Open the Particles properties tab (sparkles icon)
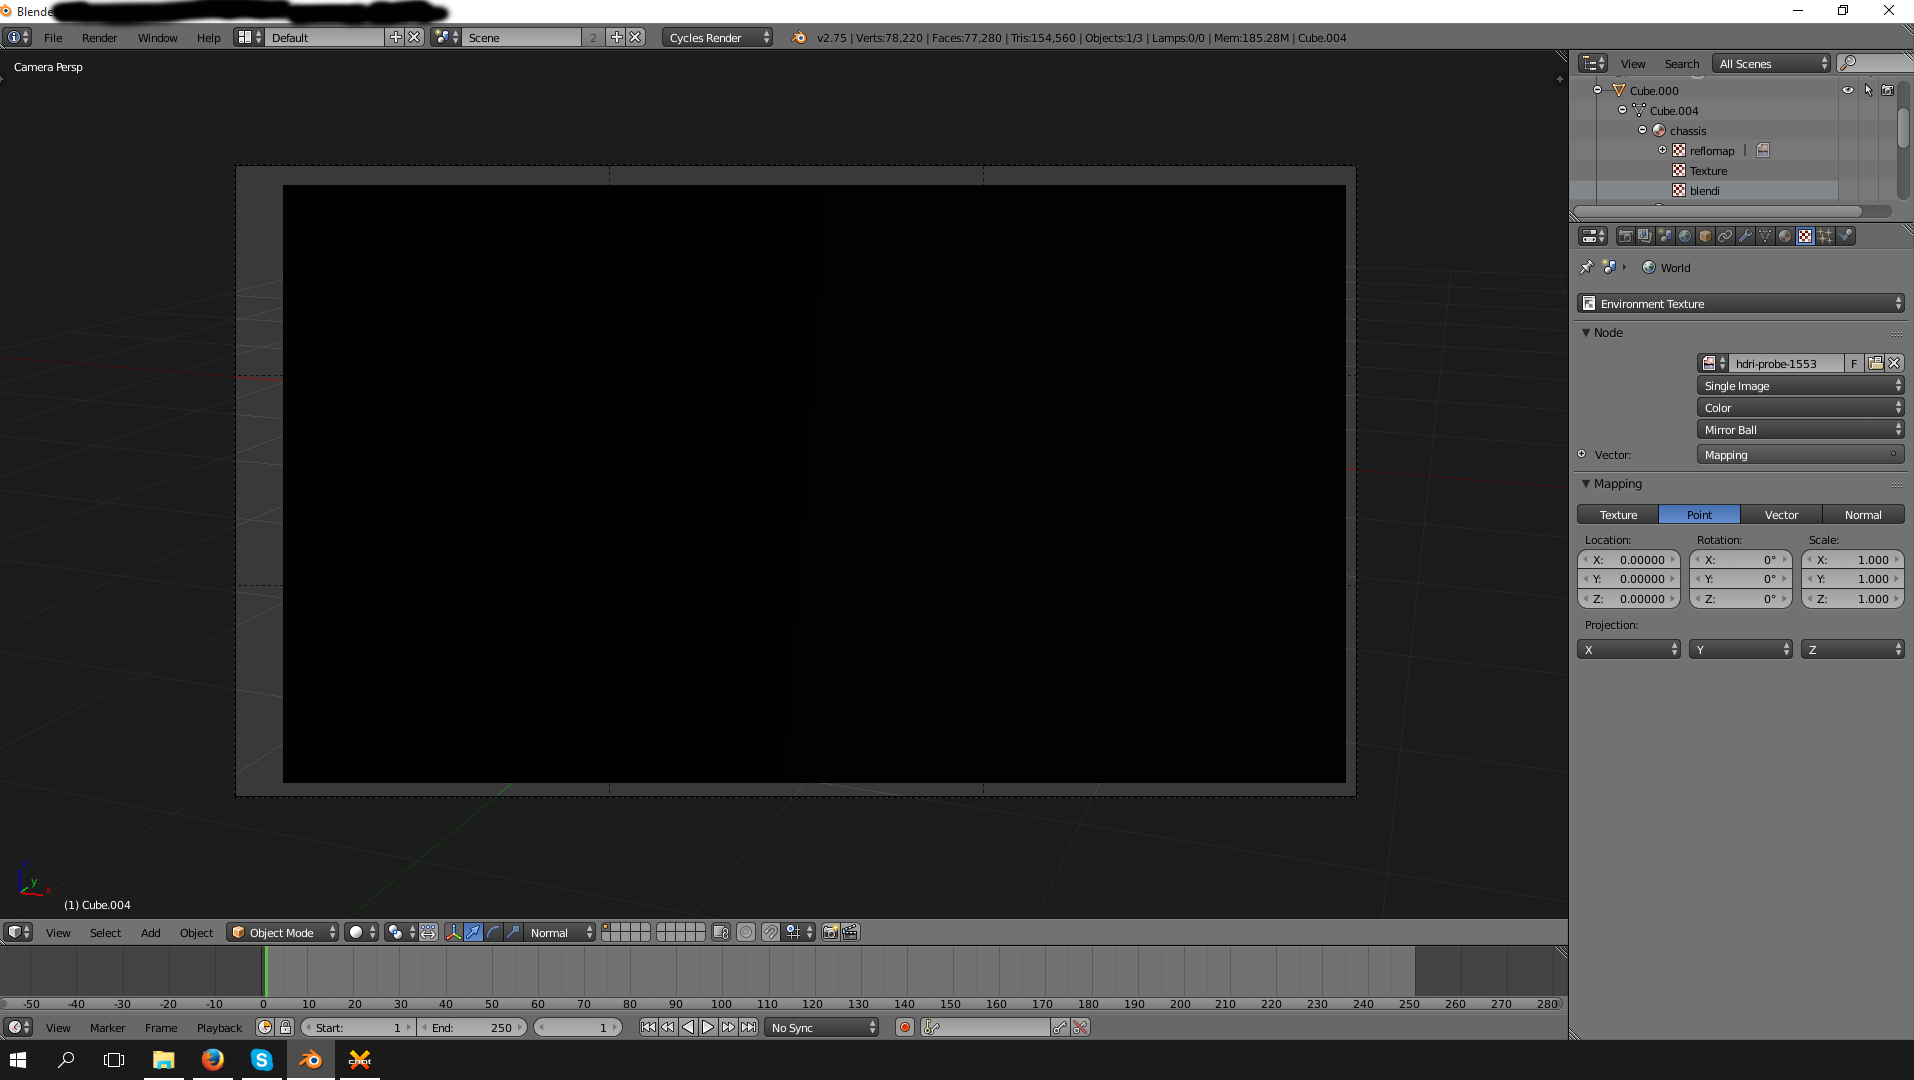1914x1080 pixels. pyautogui.click(x=1825, y=236)
